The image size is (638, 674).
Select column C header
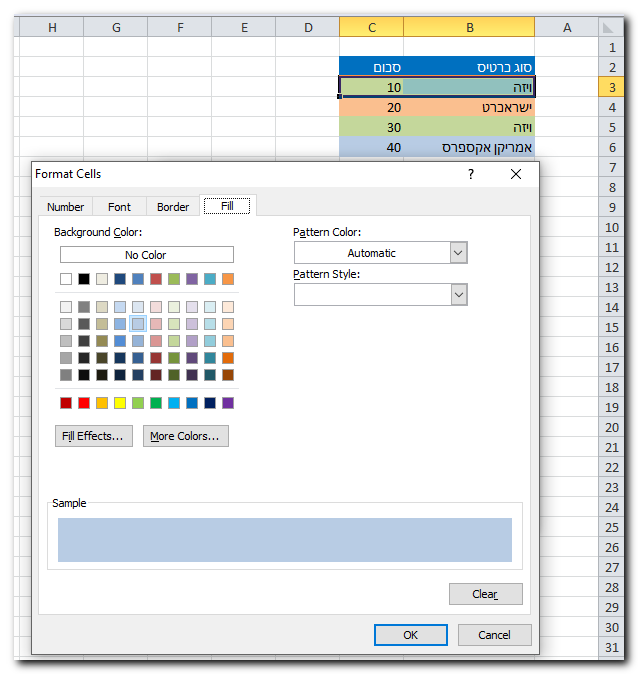click(x=371, y=28)
